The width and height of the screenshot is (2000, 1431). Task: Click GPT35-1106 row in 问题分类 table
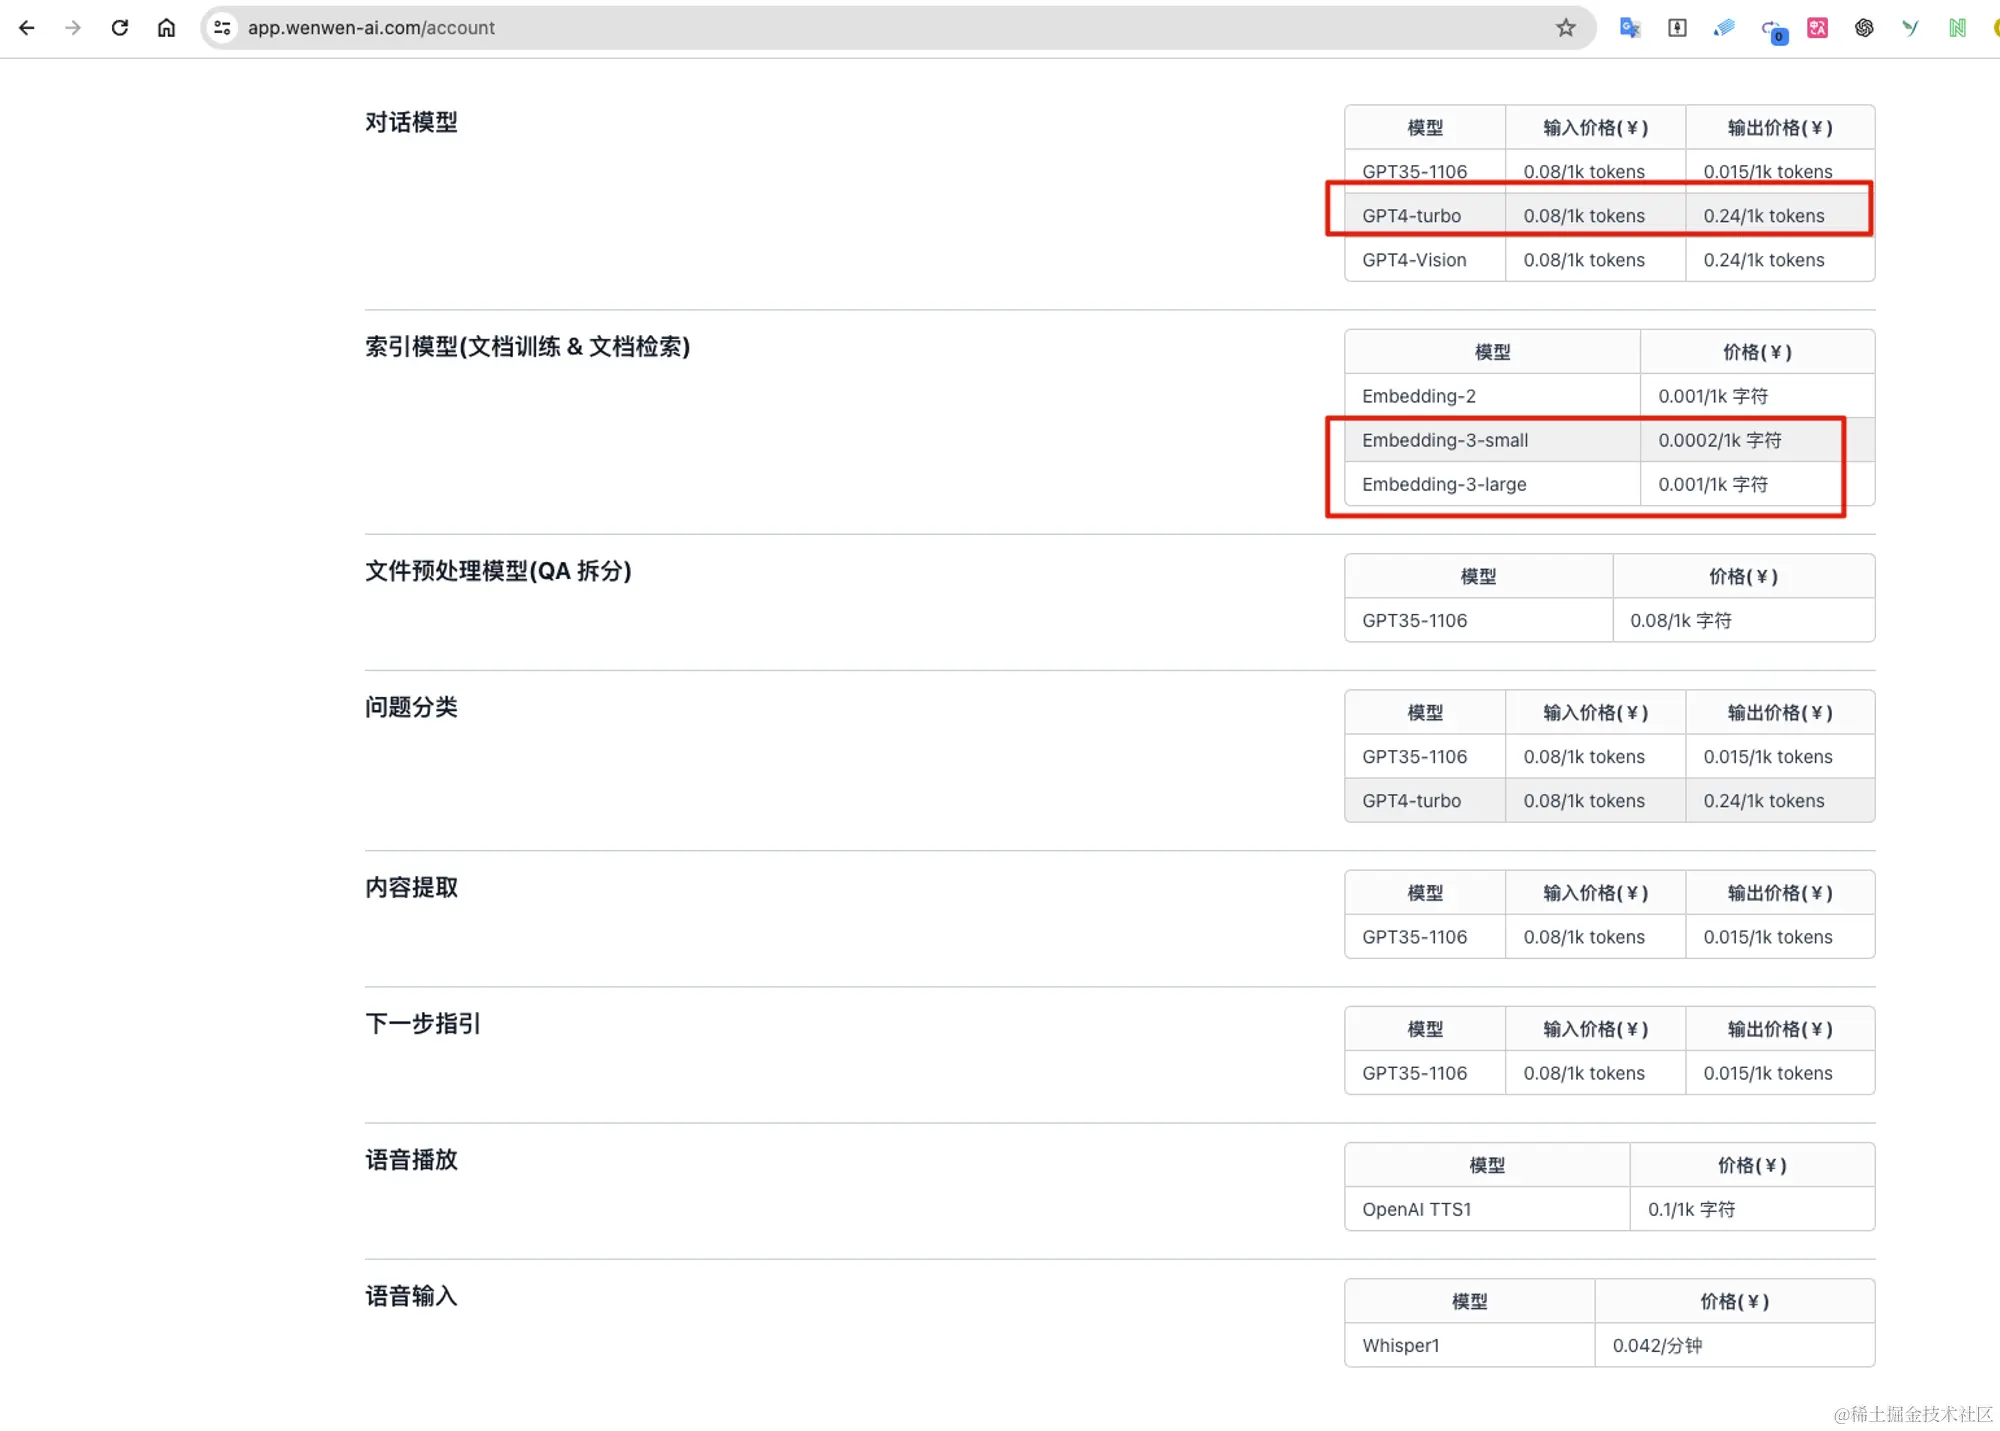pos(1609,756)
